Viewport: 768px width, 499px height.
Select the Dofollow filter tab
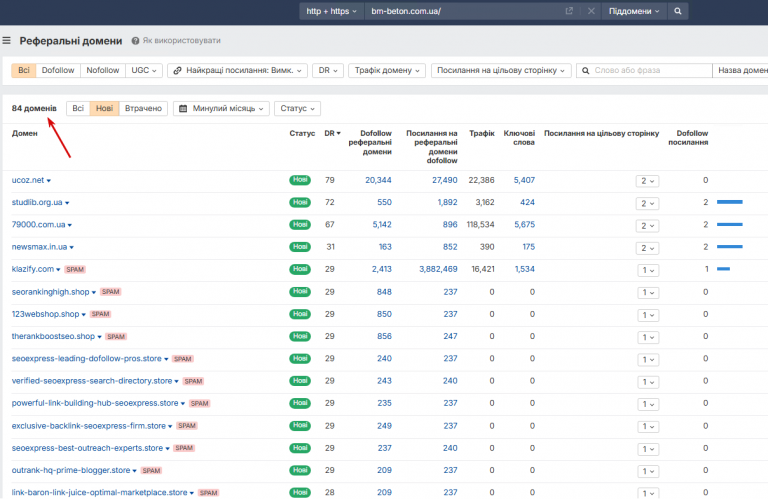point(58,71)
